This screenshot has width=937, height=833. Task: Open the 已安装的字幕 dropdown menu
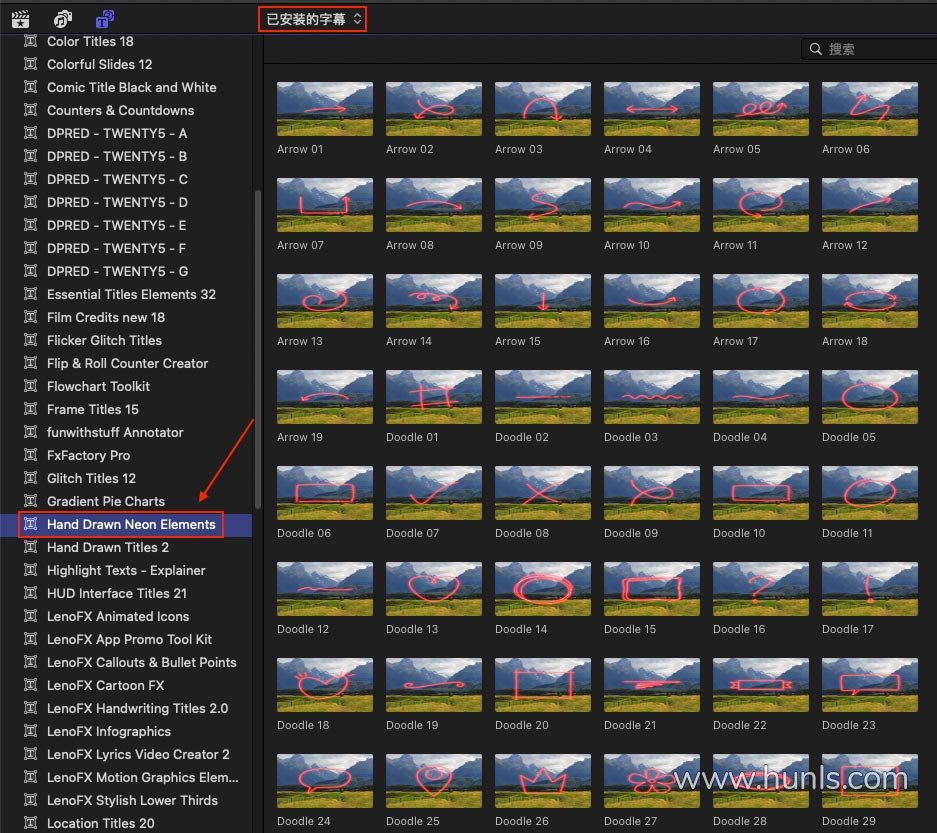(313, 19)
